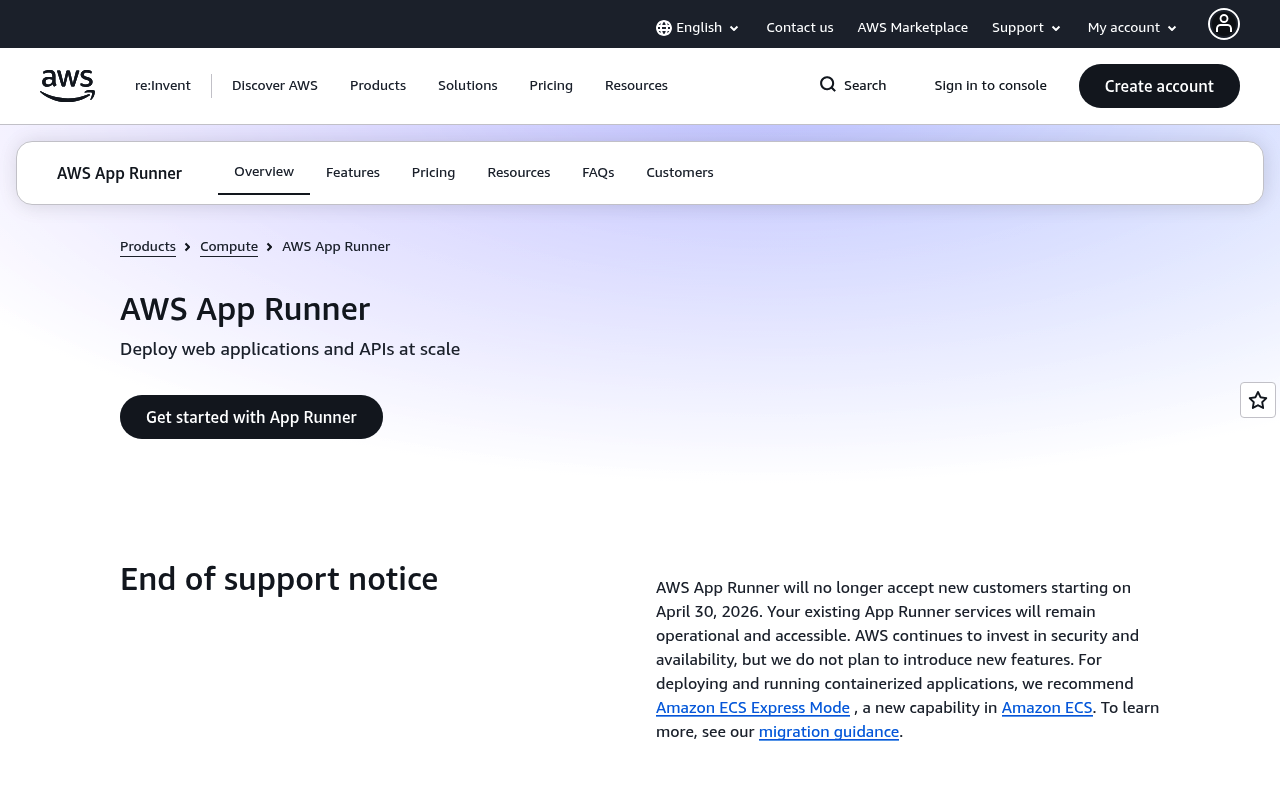The width and height of the screenshot is (1280, 800).
Task: Switch to the App Runner Resources tab
Action: tap(519, 172)
